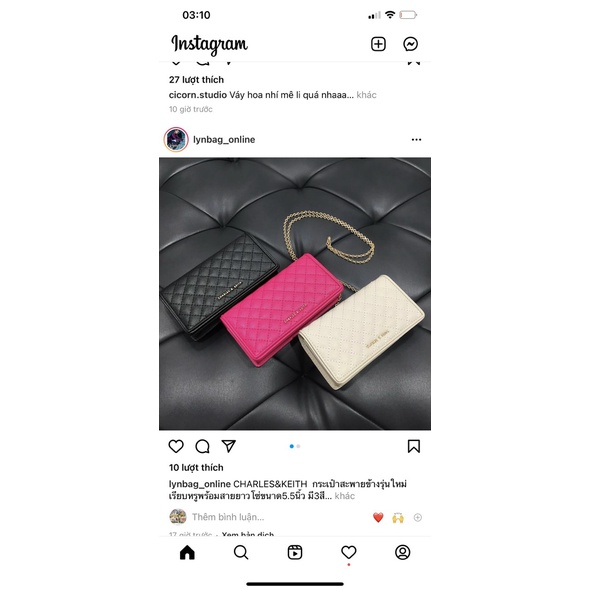Open lynbag_online profile picture story

176,139
